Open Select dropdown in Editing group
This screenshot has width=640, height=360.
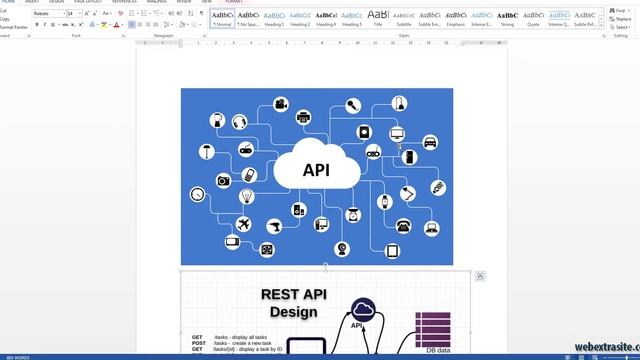point(620,27)
